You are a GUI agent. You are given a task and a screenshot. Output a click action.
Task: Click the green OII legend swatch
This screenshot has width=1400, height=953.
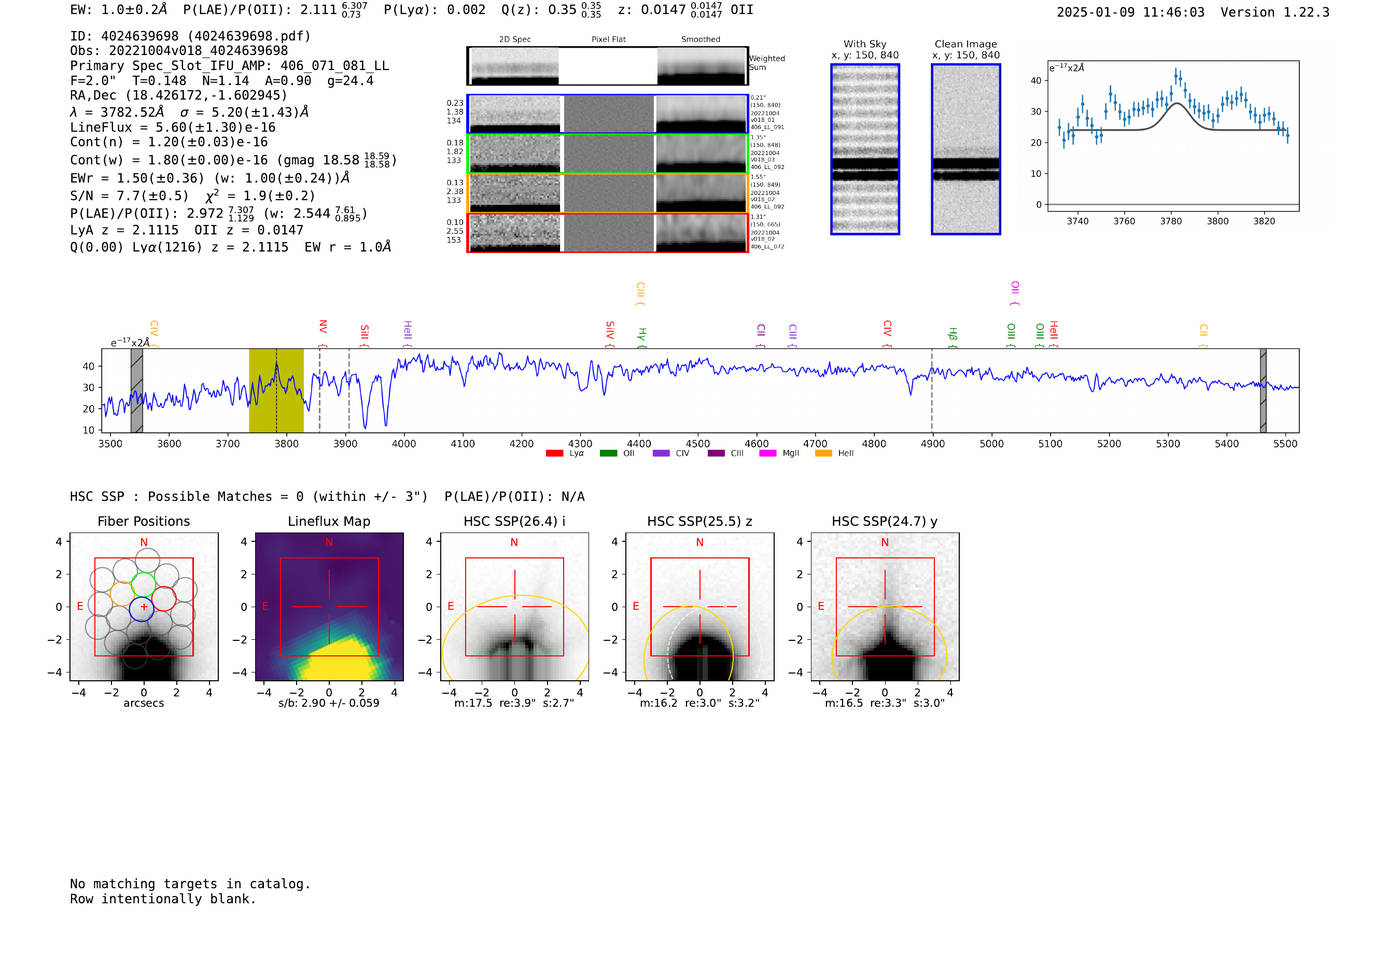pyautogui.click(x=608, y=453)
